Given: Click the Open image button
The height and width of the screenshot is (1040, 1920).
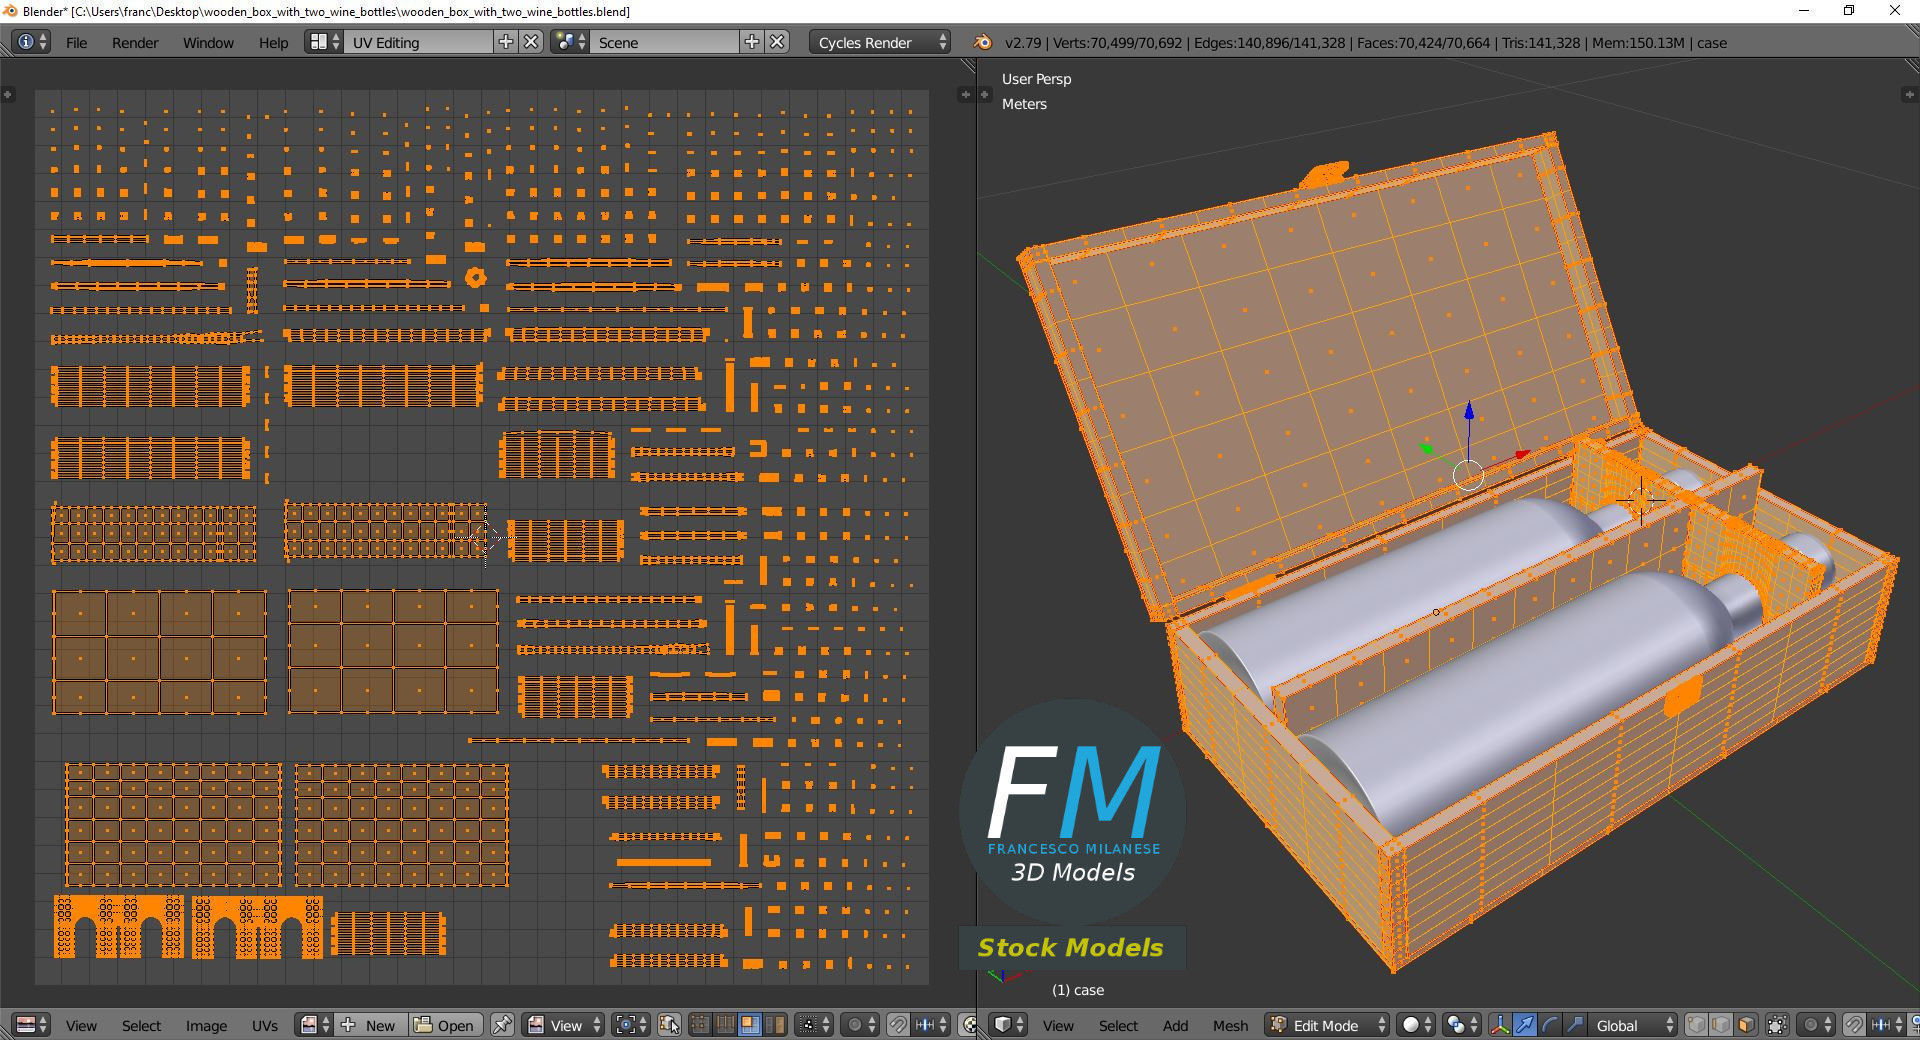Looking at the screenshot, I should [446, 1025].
